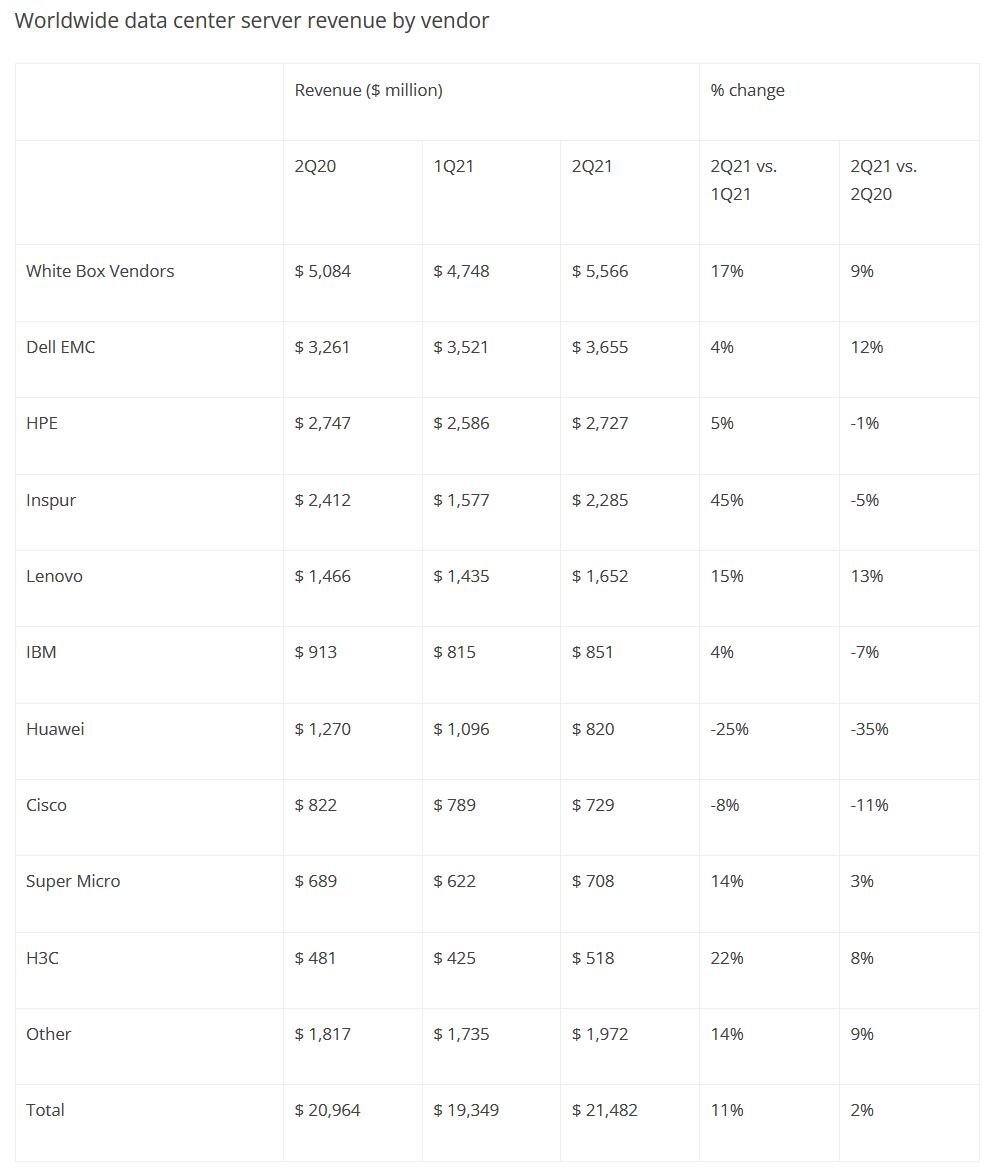Viewport: 995px width, 1171px height.
Task: Select the '2Q21 vs. 1Q21' column header
Action: pos(743,180)
